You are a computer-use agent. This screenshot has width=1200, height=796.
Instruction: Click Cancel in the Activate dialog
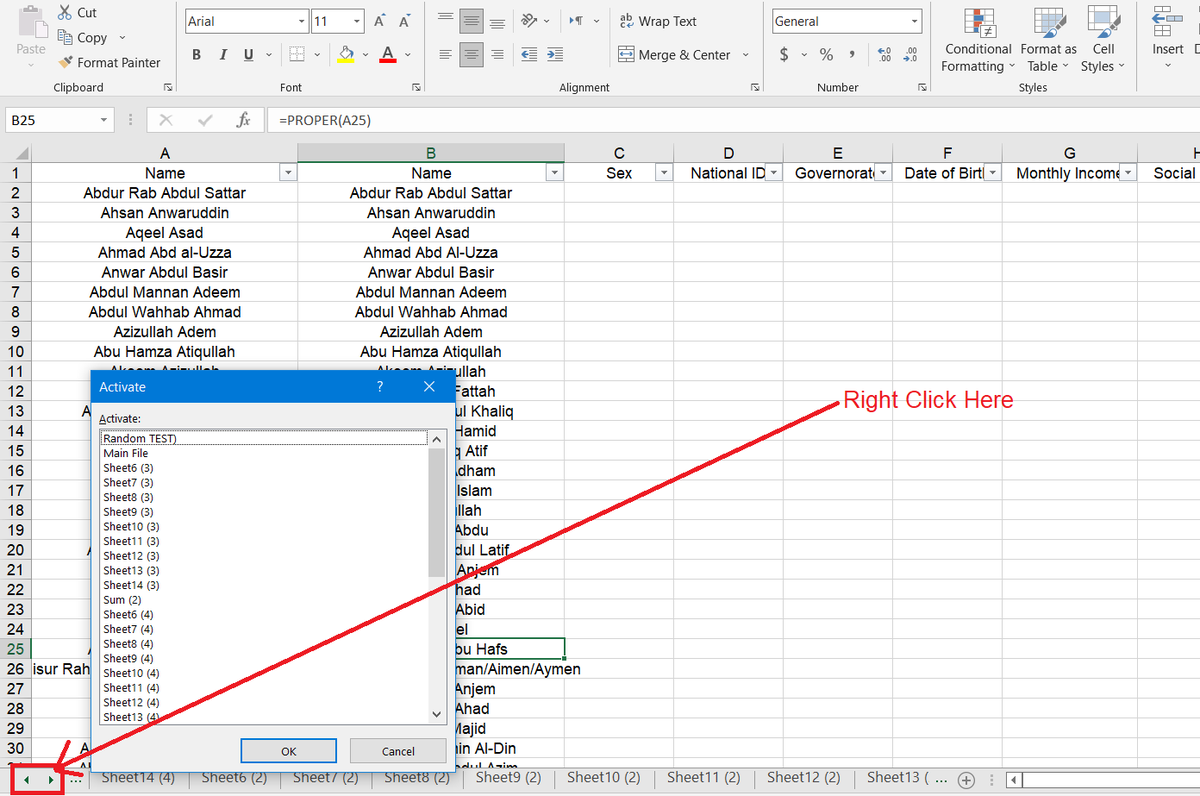pos(398,751)
